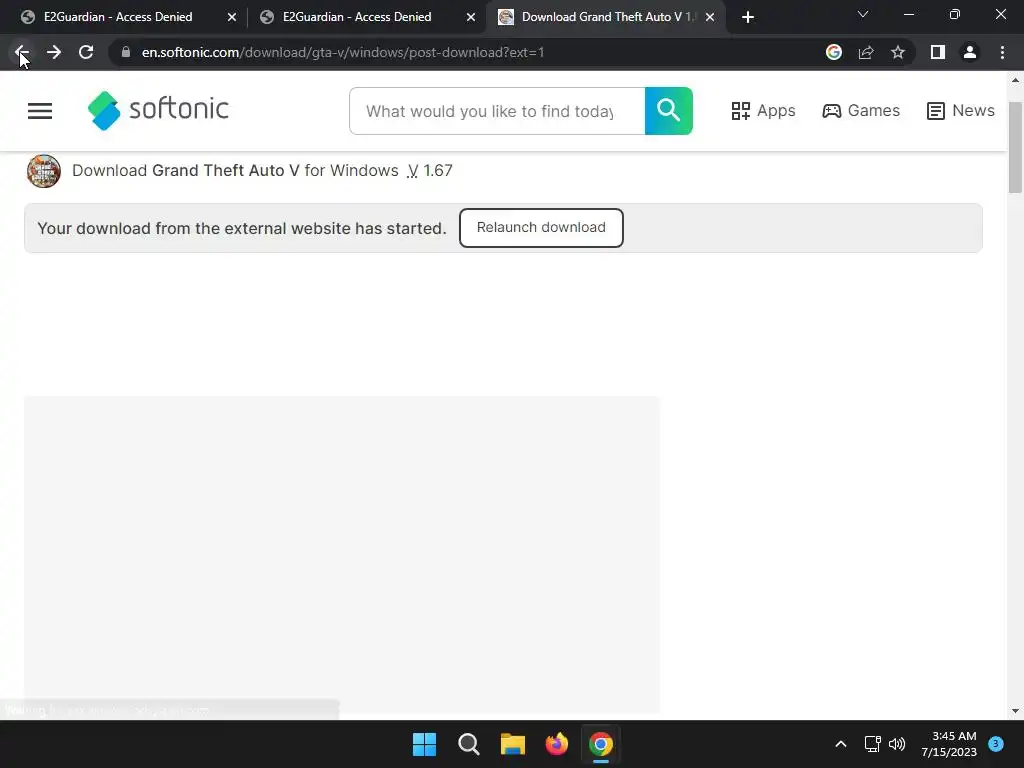Open the Grand Theft Auto V title link

pos(226,170)
